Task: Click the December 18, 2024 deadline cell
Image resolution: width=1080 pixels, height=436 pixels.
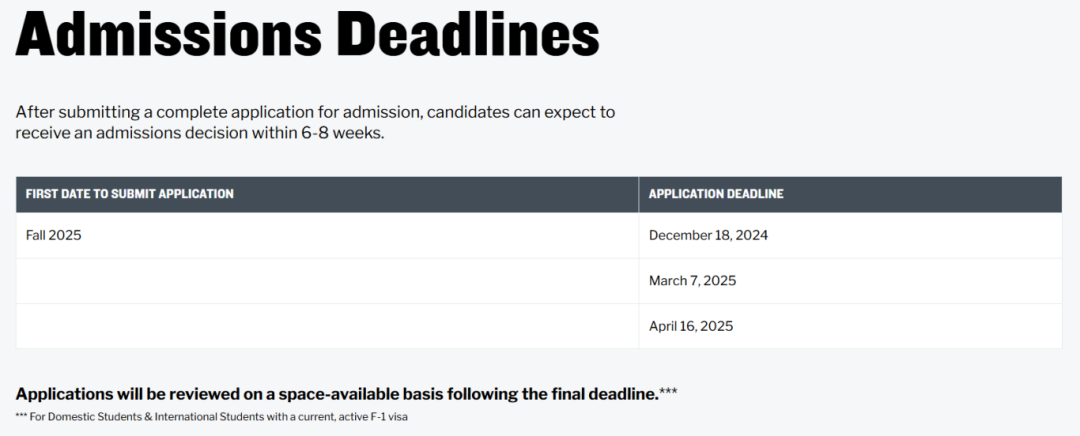Action: 850,236
